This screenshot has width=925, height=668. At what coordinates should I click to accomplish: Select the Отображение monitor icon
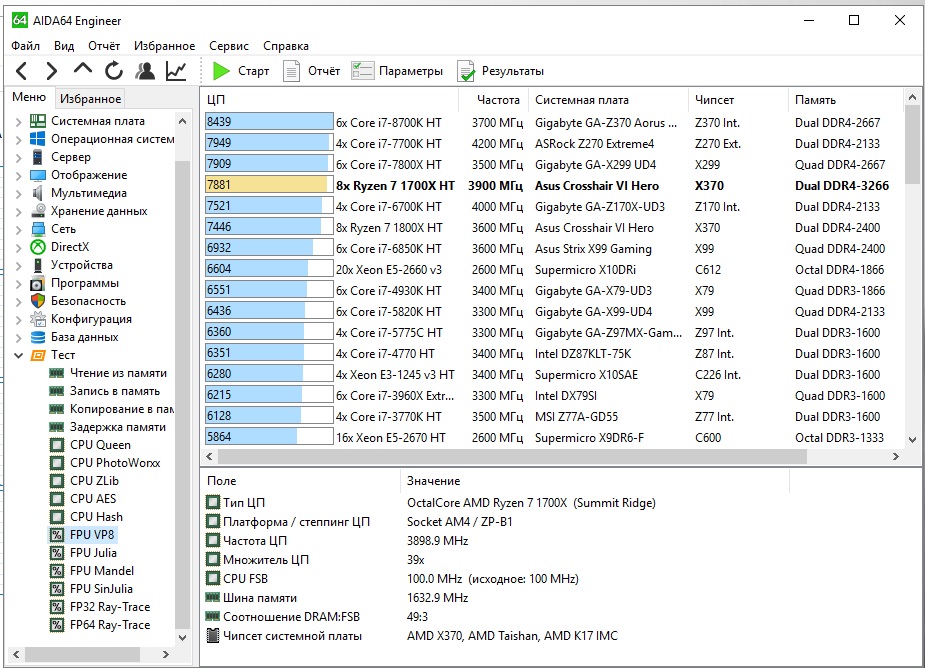click(38, 175)
